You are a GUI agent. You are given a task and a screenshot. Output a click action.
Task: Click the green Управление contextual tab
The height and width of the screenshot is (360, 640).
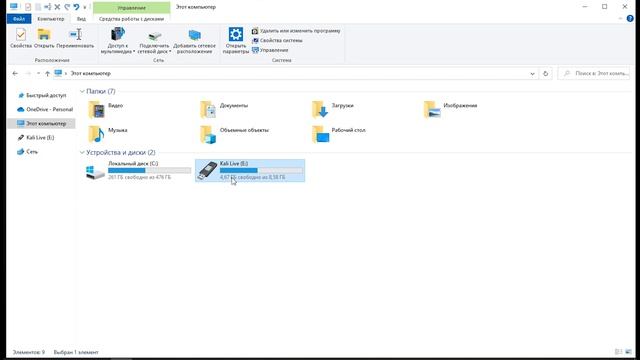click(x=131, y=7)
